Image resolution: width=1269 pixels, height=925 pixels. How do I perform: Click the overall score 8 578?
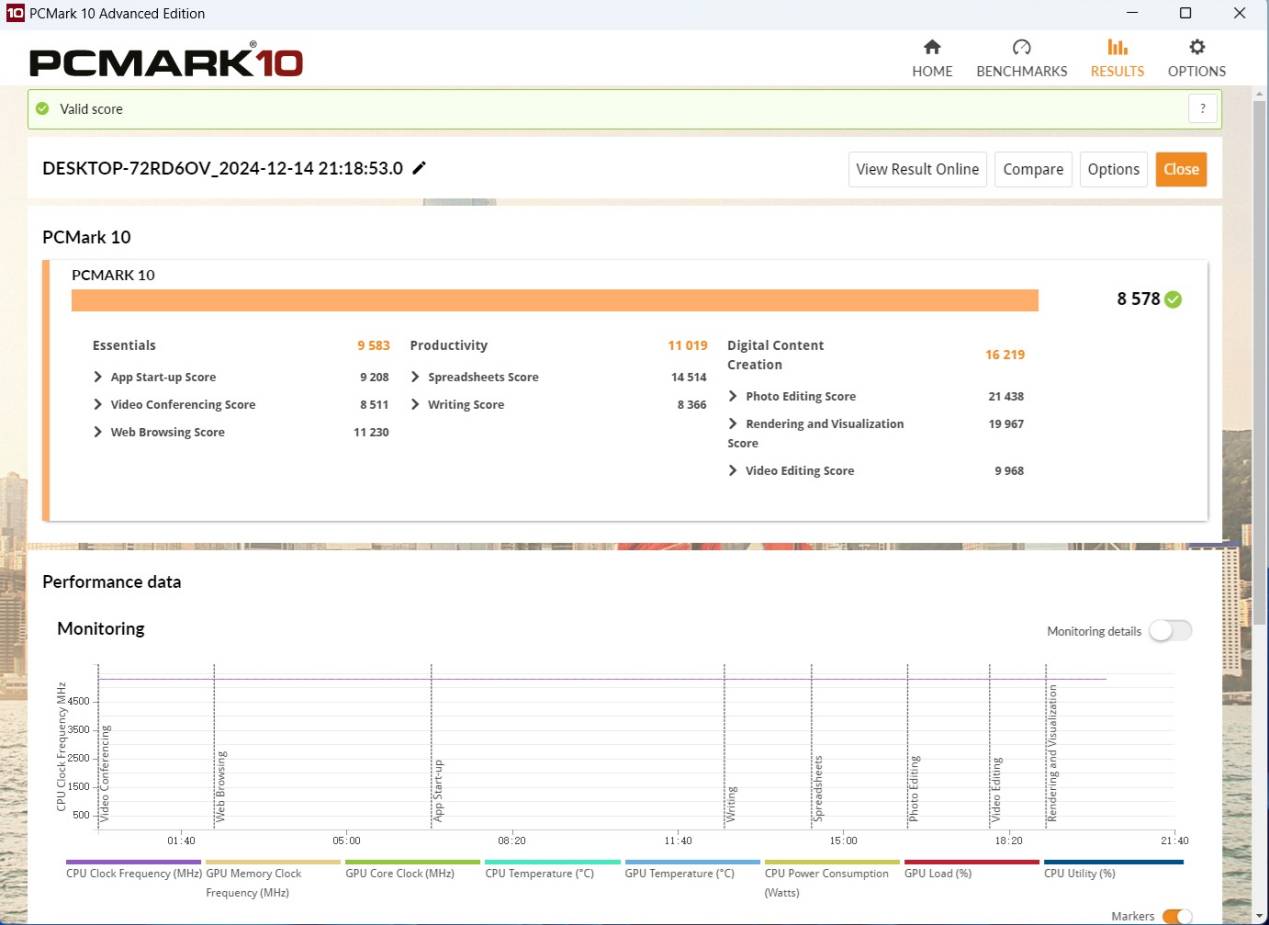(x=1138, y=299)
